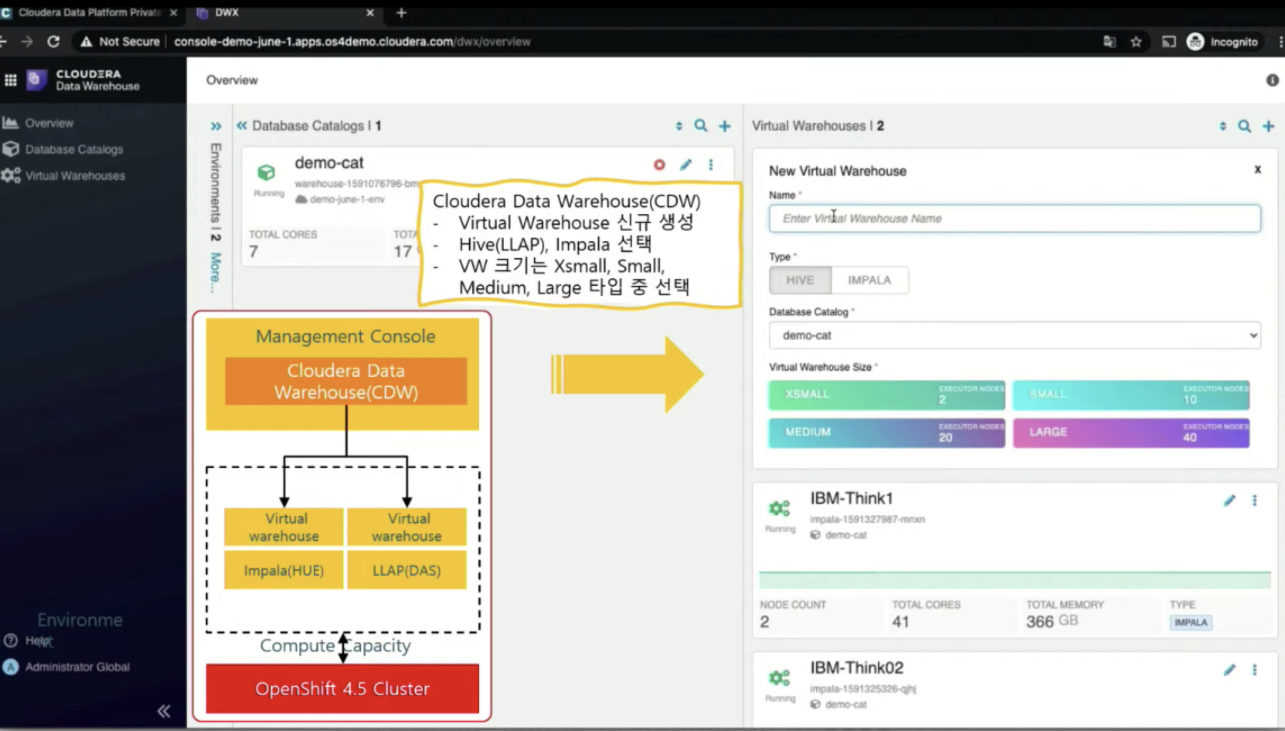Image resolution: width=1285 pixels, height=731 pixels.
Task: Add a new Virtual Warehouse
Action: 1269,126
